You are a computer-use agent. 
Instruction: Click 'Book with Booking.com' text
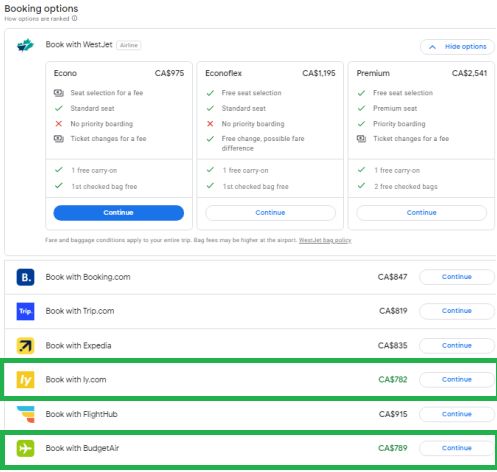[88, 277]
